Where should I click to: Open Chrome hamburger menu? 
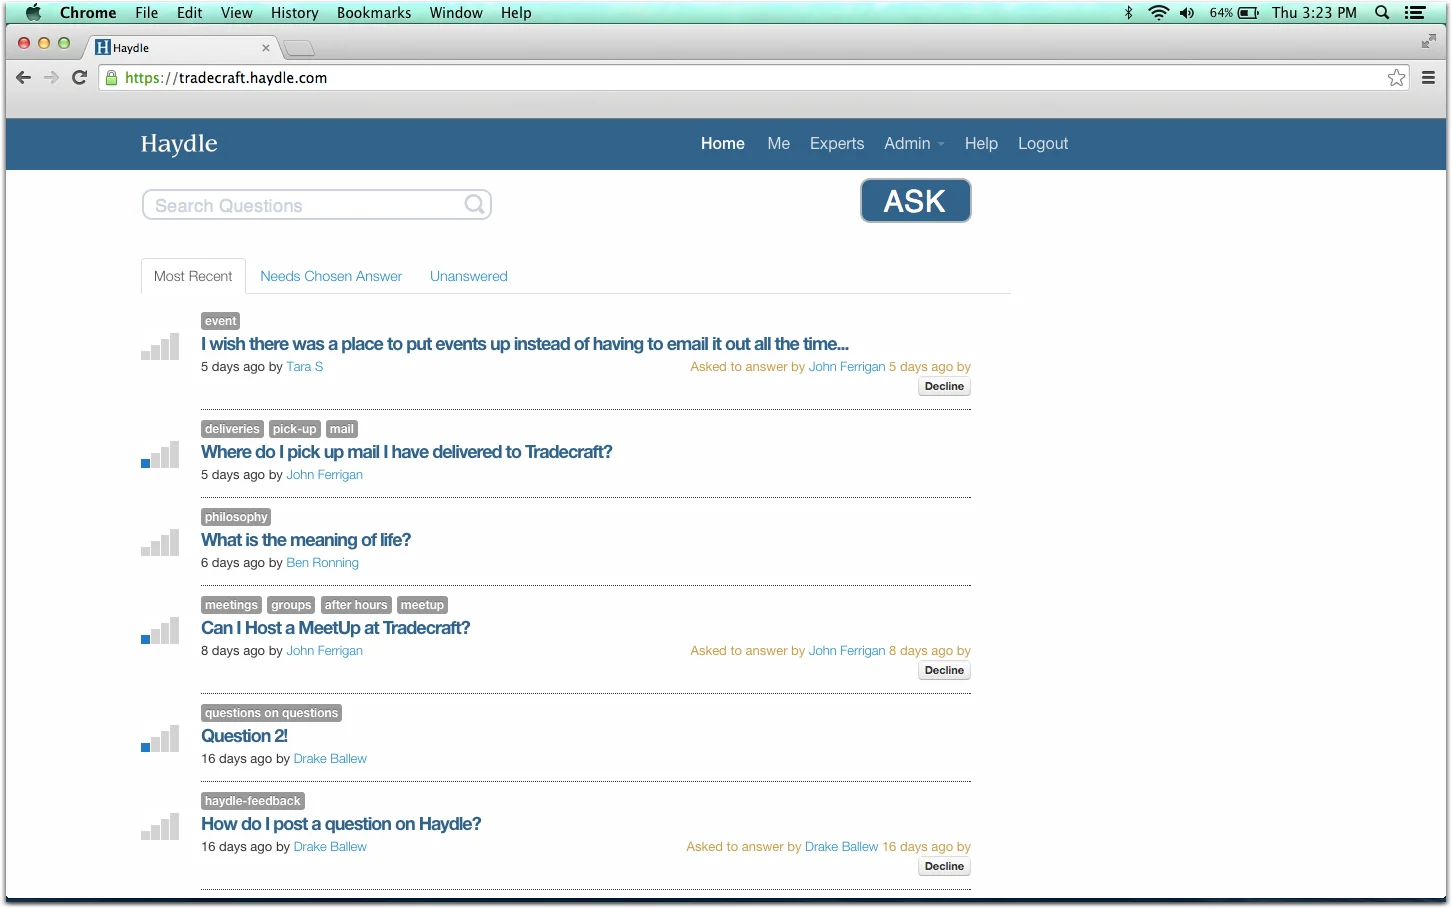[x=1428, y=78]
